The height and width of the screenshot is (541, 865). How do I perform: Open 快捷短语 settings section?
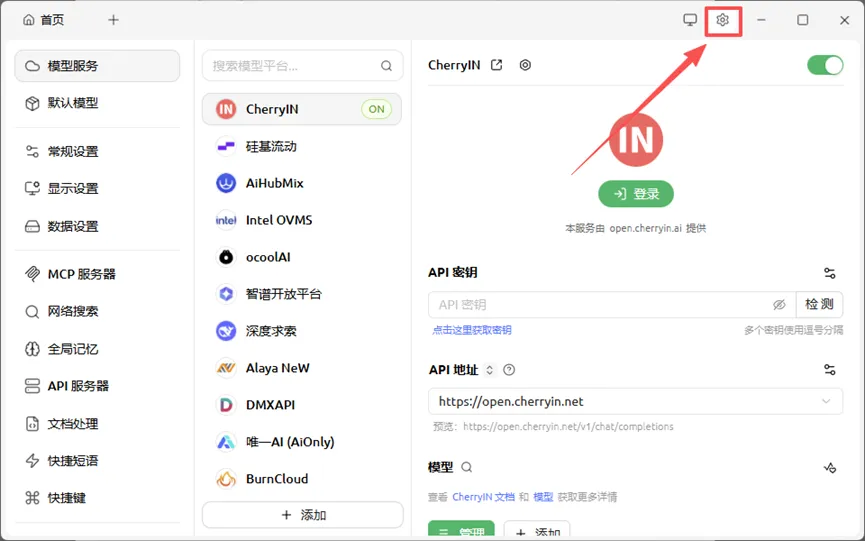97,460
